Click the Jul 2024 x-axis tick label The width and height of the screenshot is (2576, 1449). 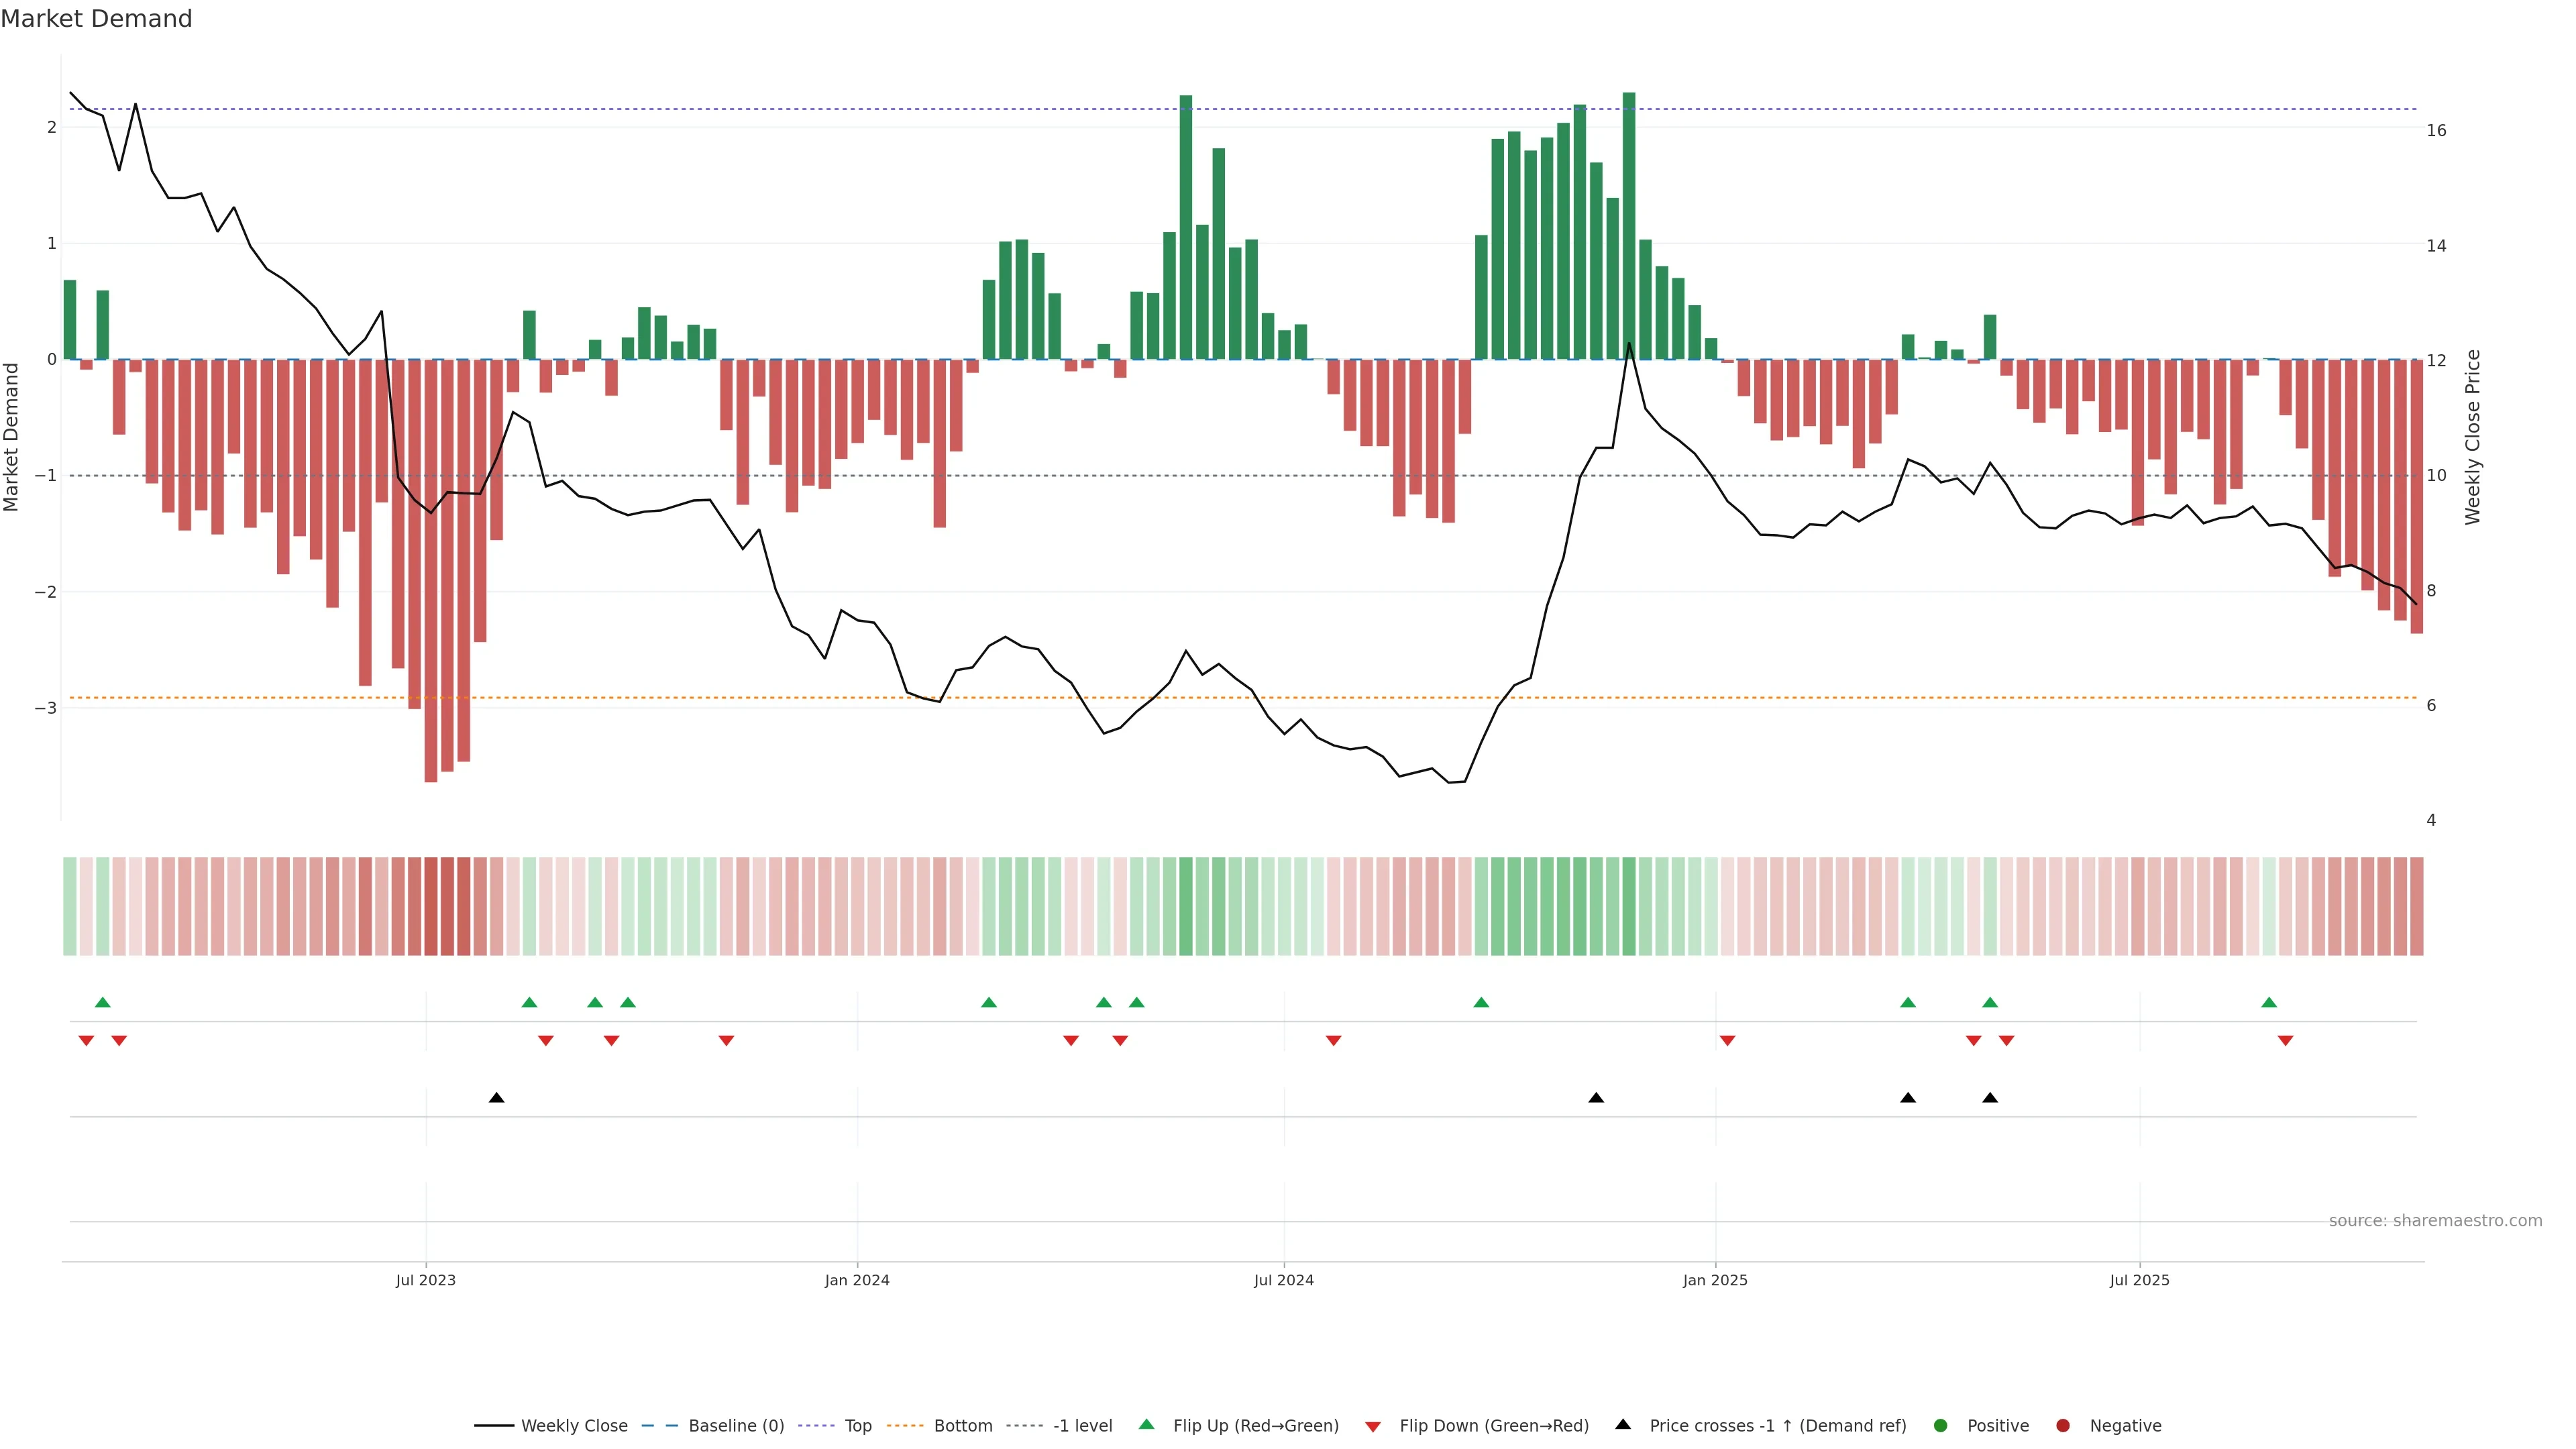[1284, 1281]
